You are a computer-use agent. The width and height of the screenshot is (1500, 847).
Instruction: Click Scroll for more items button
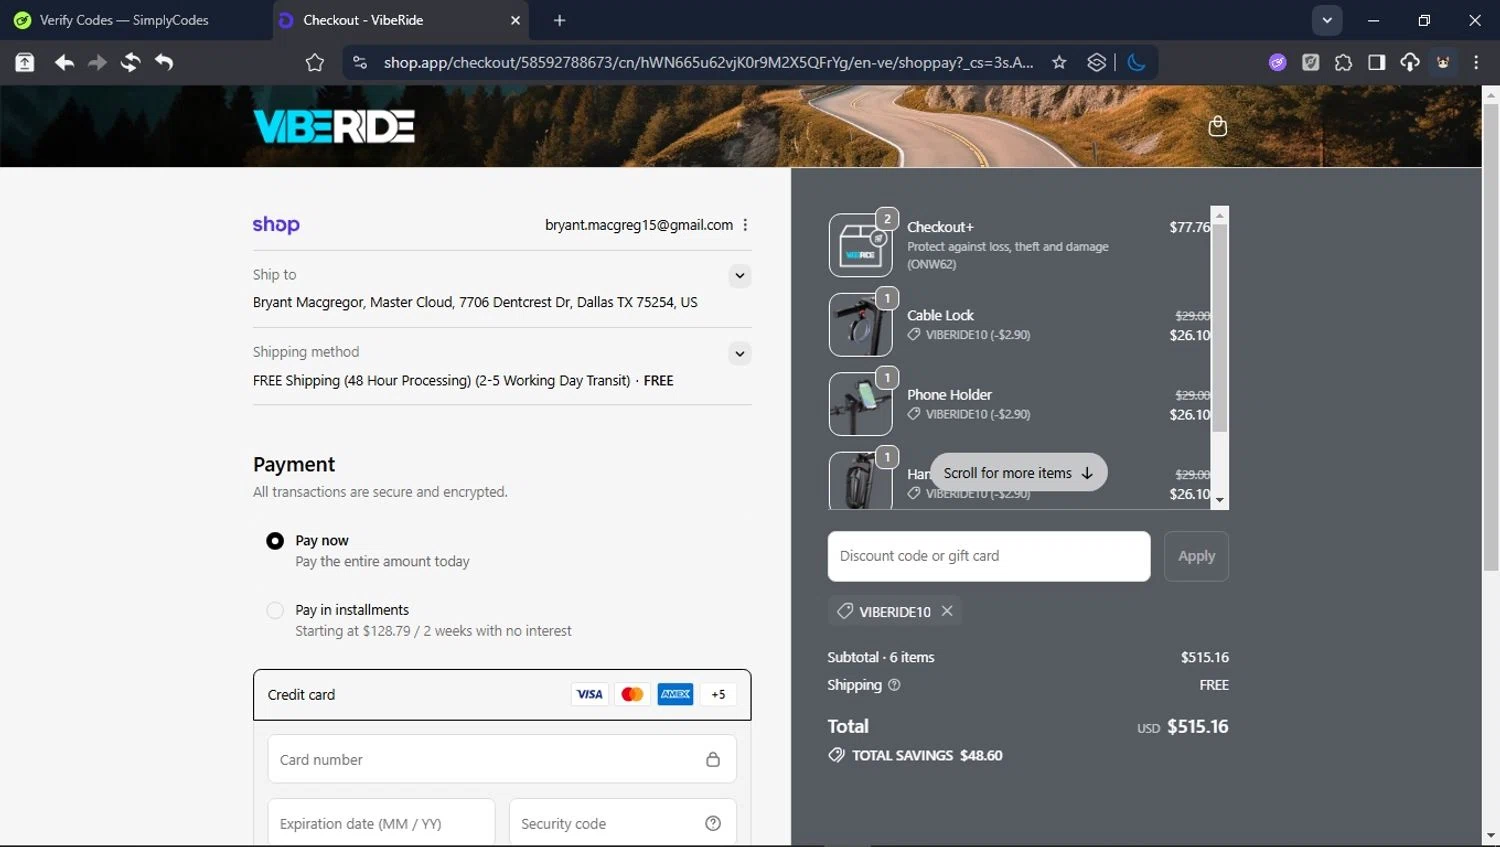[x=1018, y=473]
